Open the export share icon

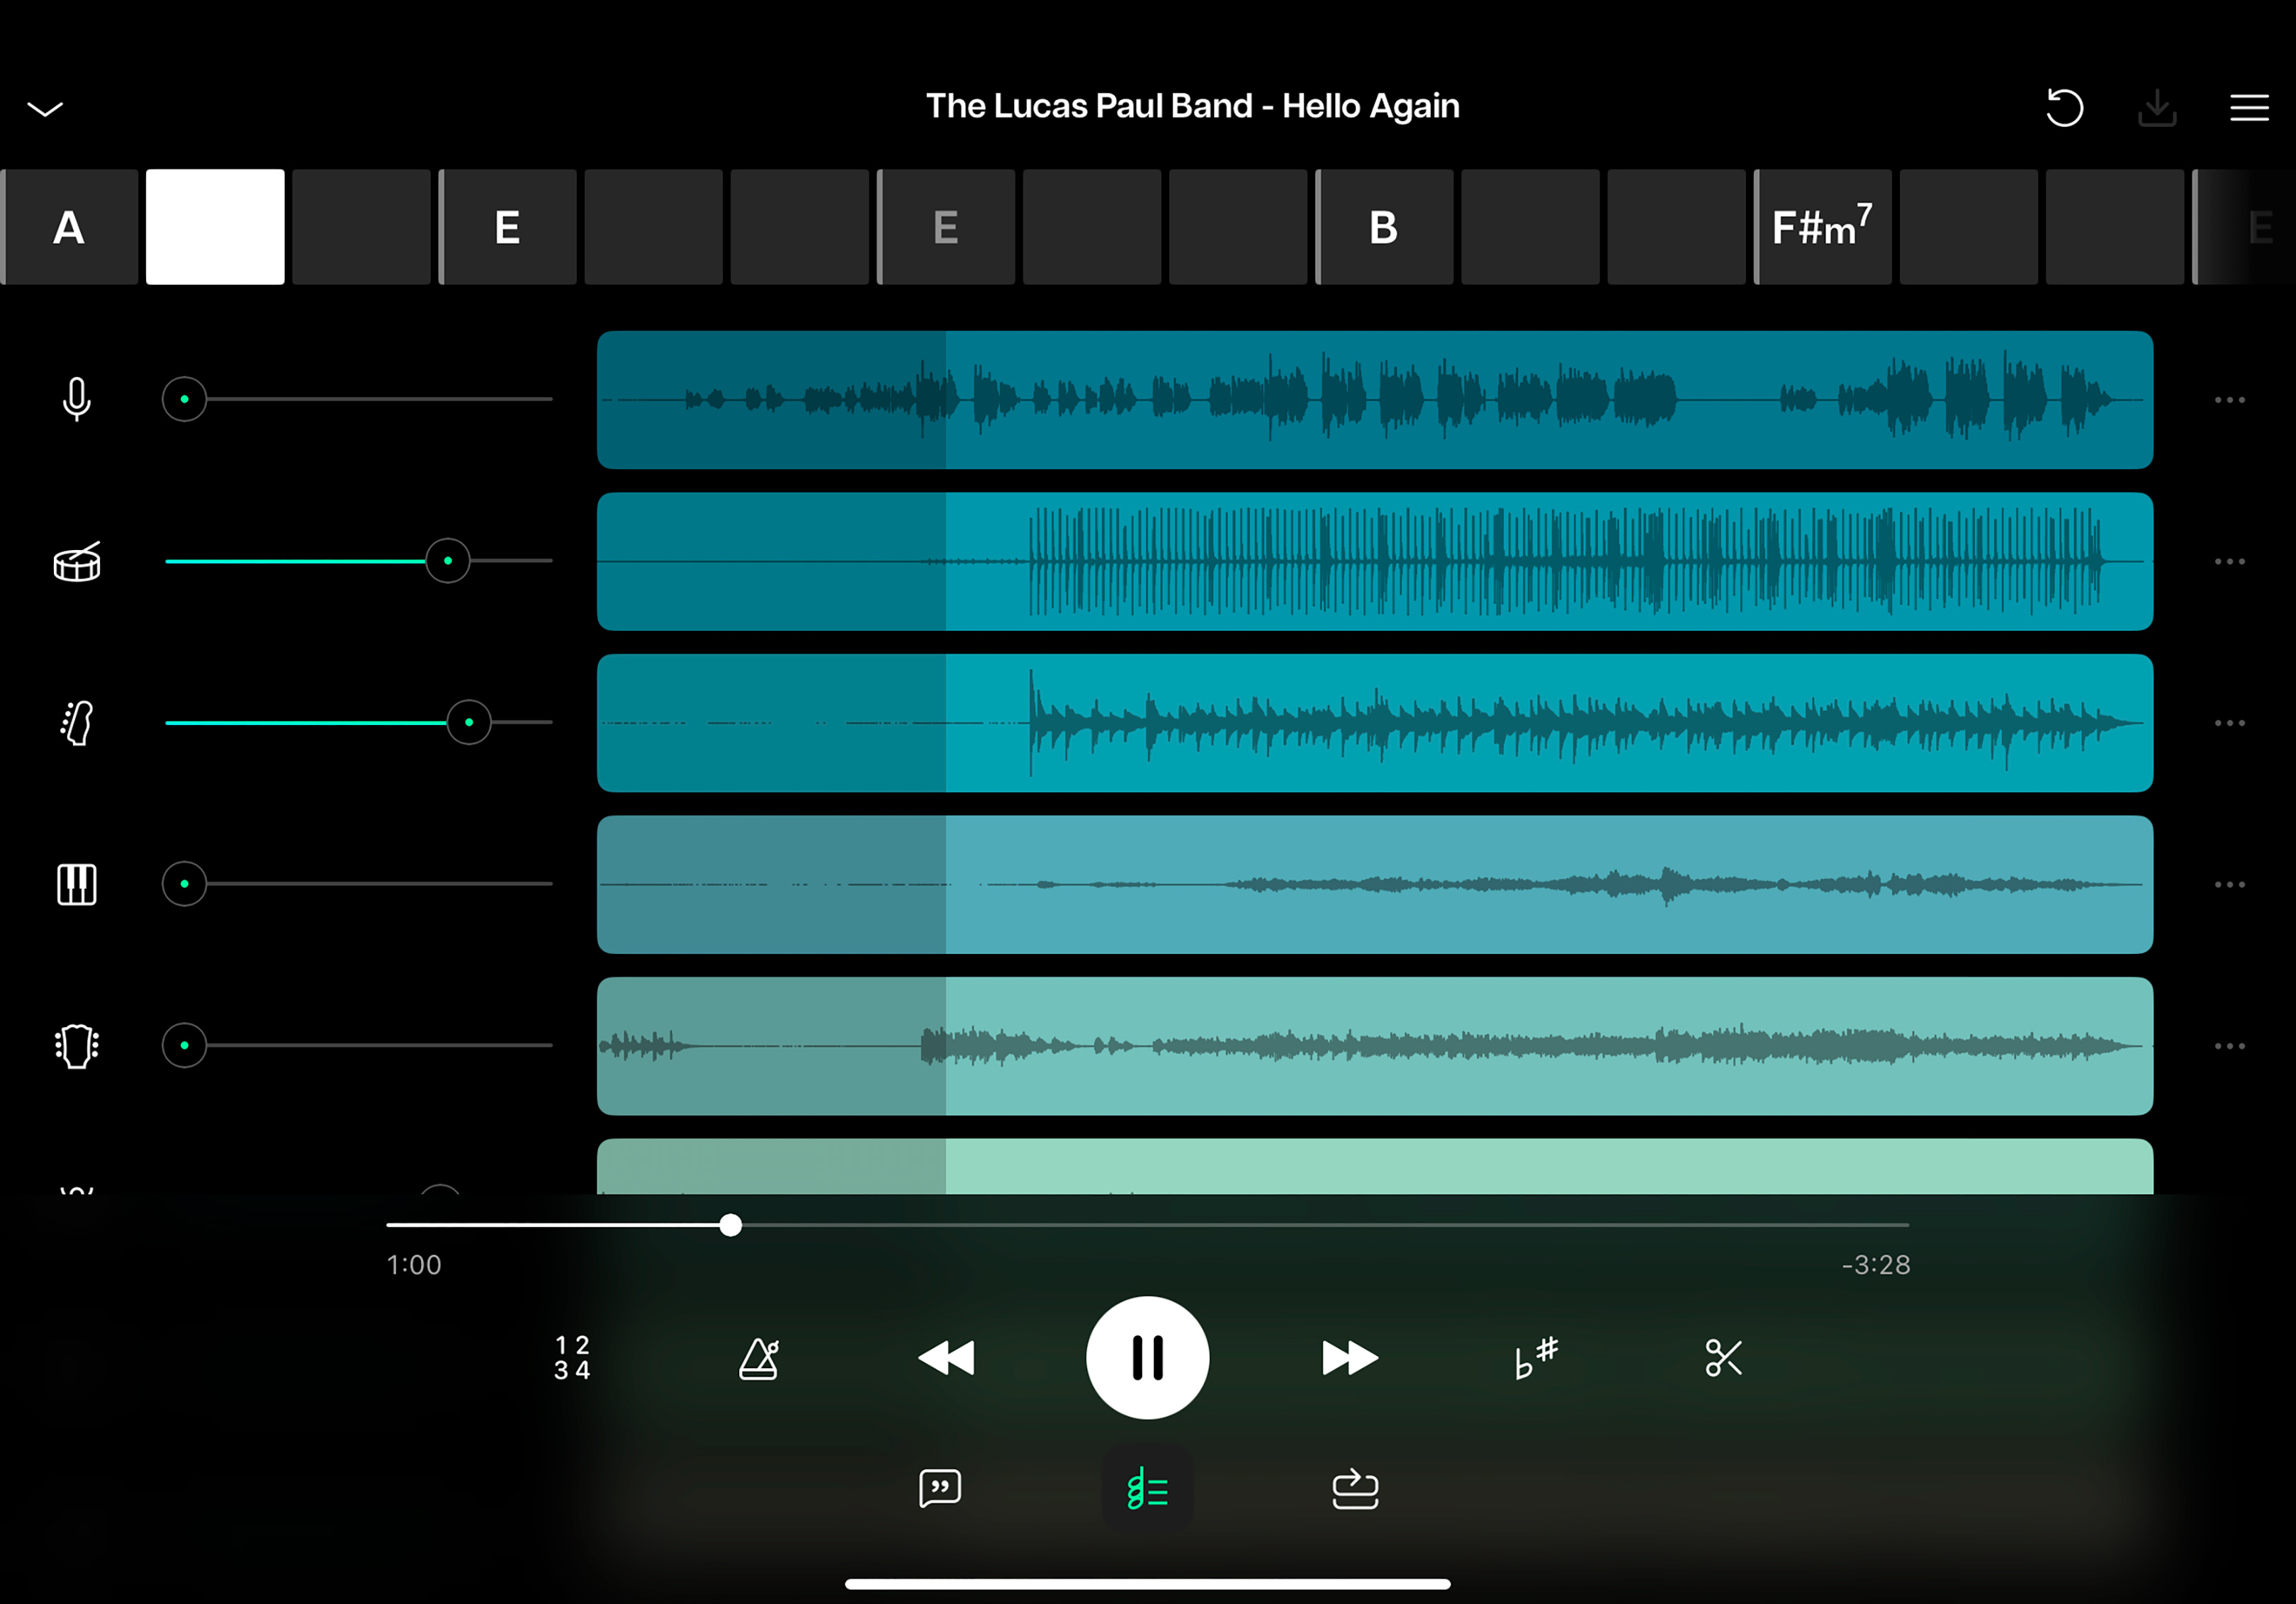1355,1489
